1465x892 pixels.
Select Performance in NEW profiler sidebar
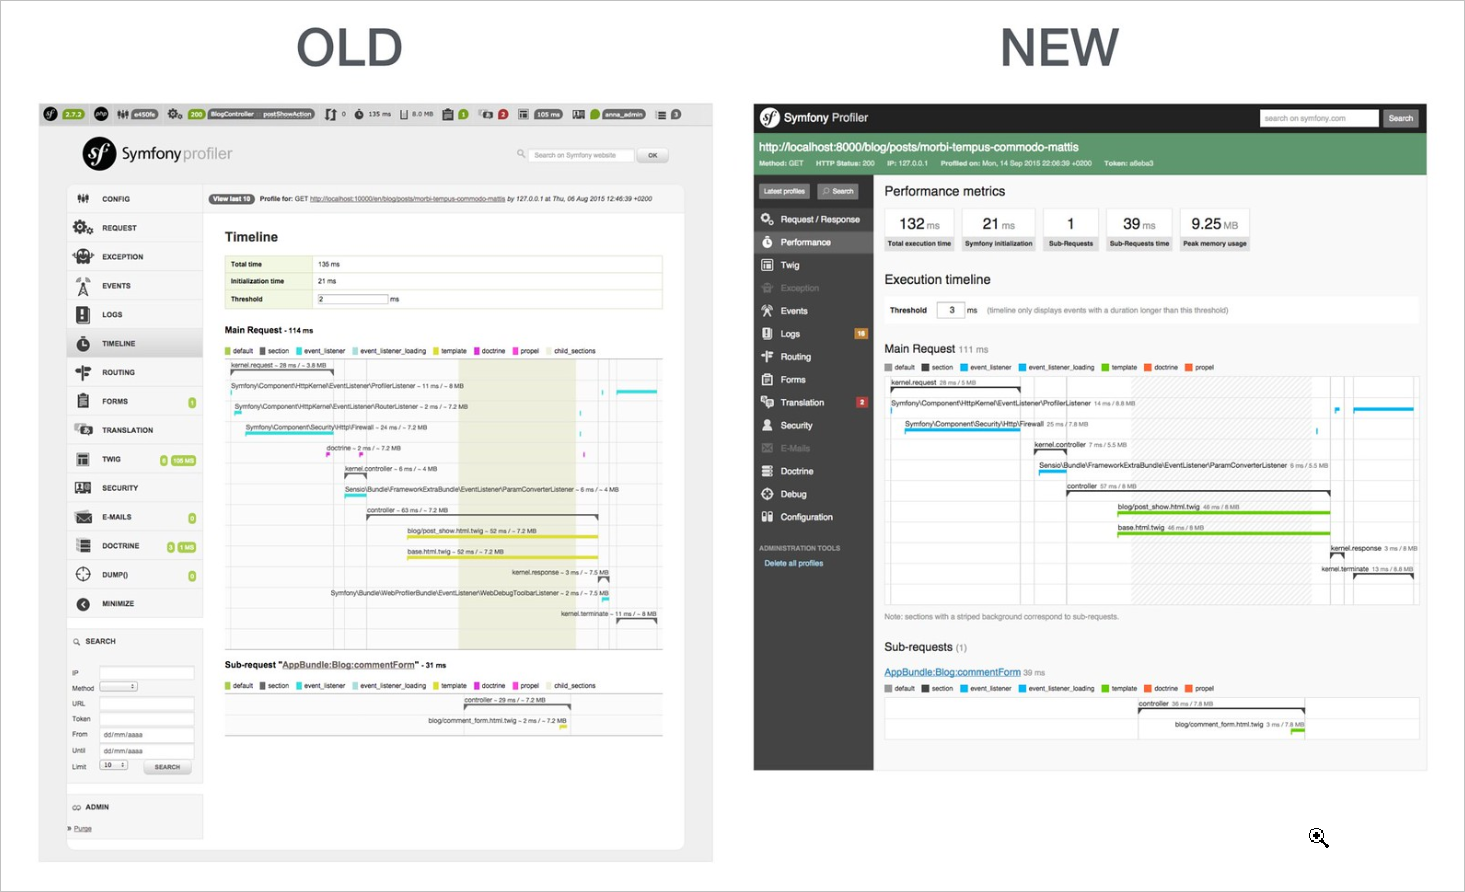(814, 242)
